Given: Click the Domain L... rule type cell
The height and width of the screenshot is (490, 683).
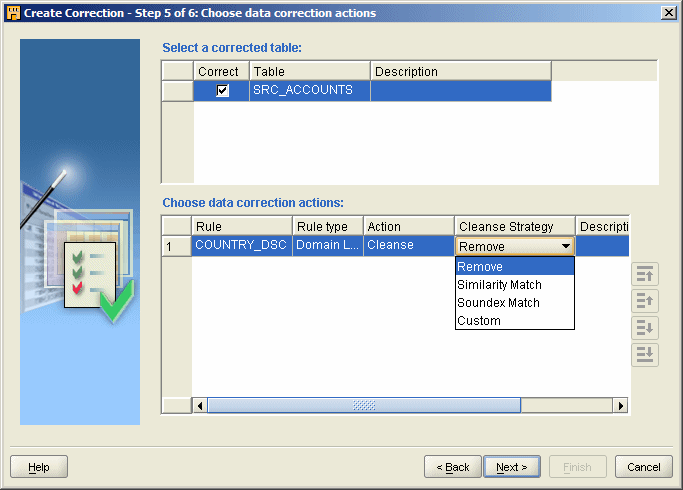Looking at the screenshot, I should [328, 246].
